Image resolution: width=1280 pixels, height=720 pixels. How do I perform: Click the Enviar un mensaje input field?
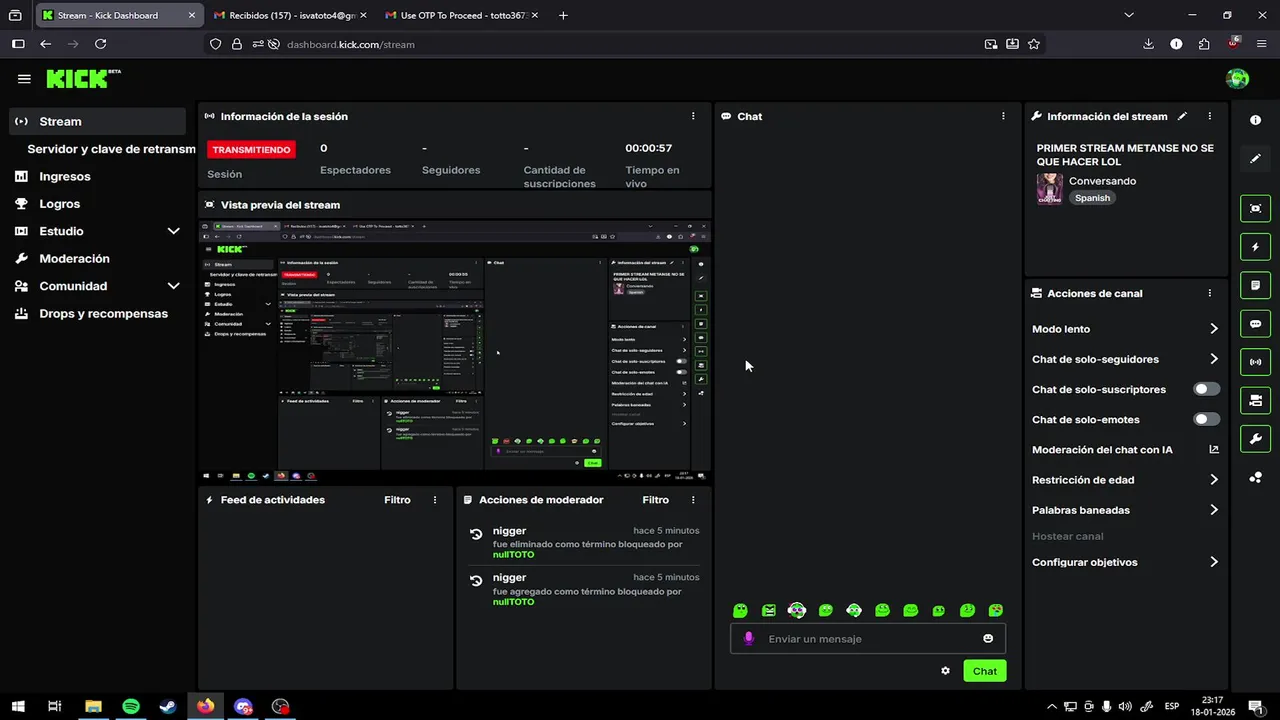tap(868, 639)
